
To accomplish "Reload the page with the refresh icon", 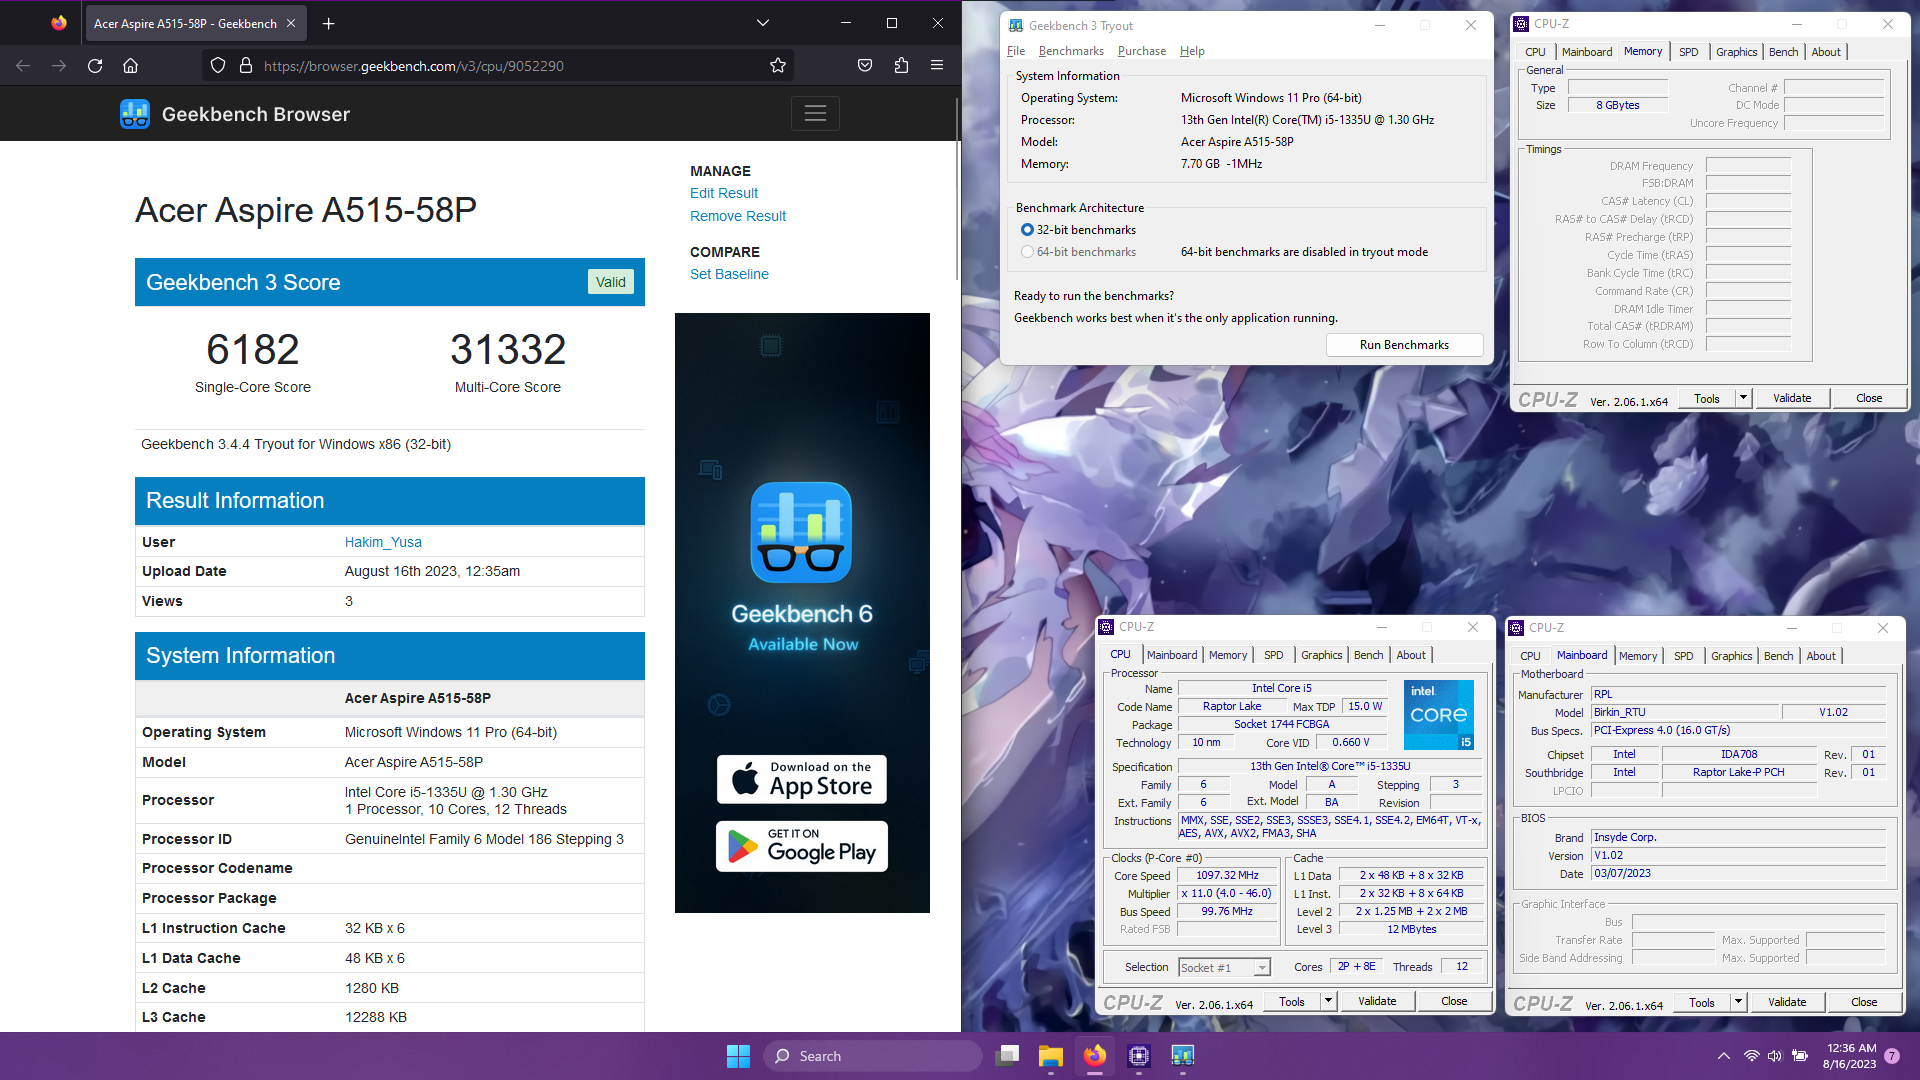I will click(95, 66).
